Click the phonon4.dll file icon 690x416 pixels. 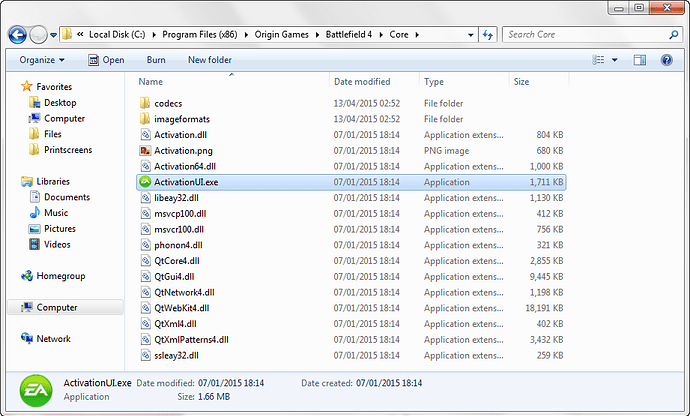(x=145, y=245)
